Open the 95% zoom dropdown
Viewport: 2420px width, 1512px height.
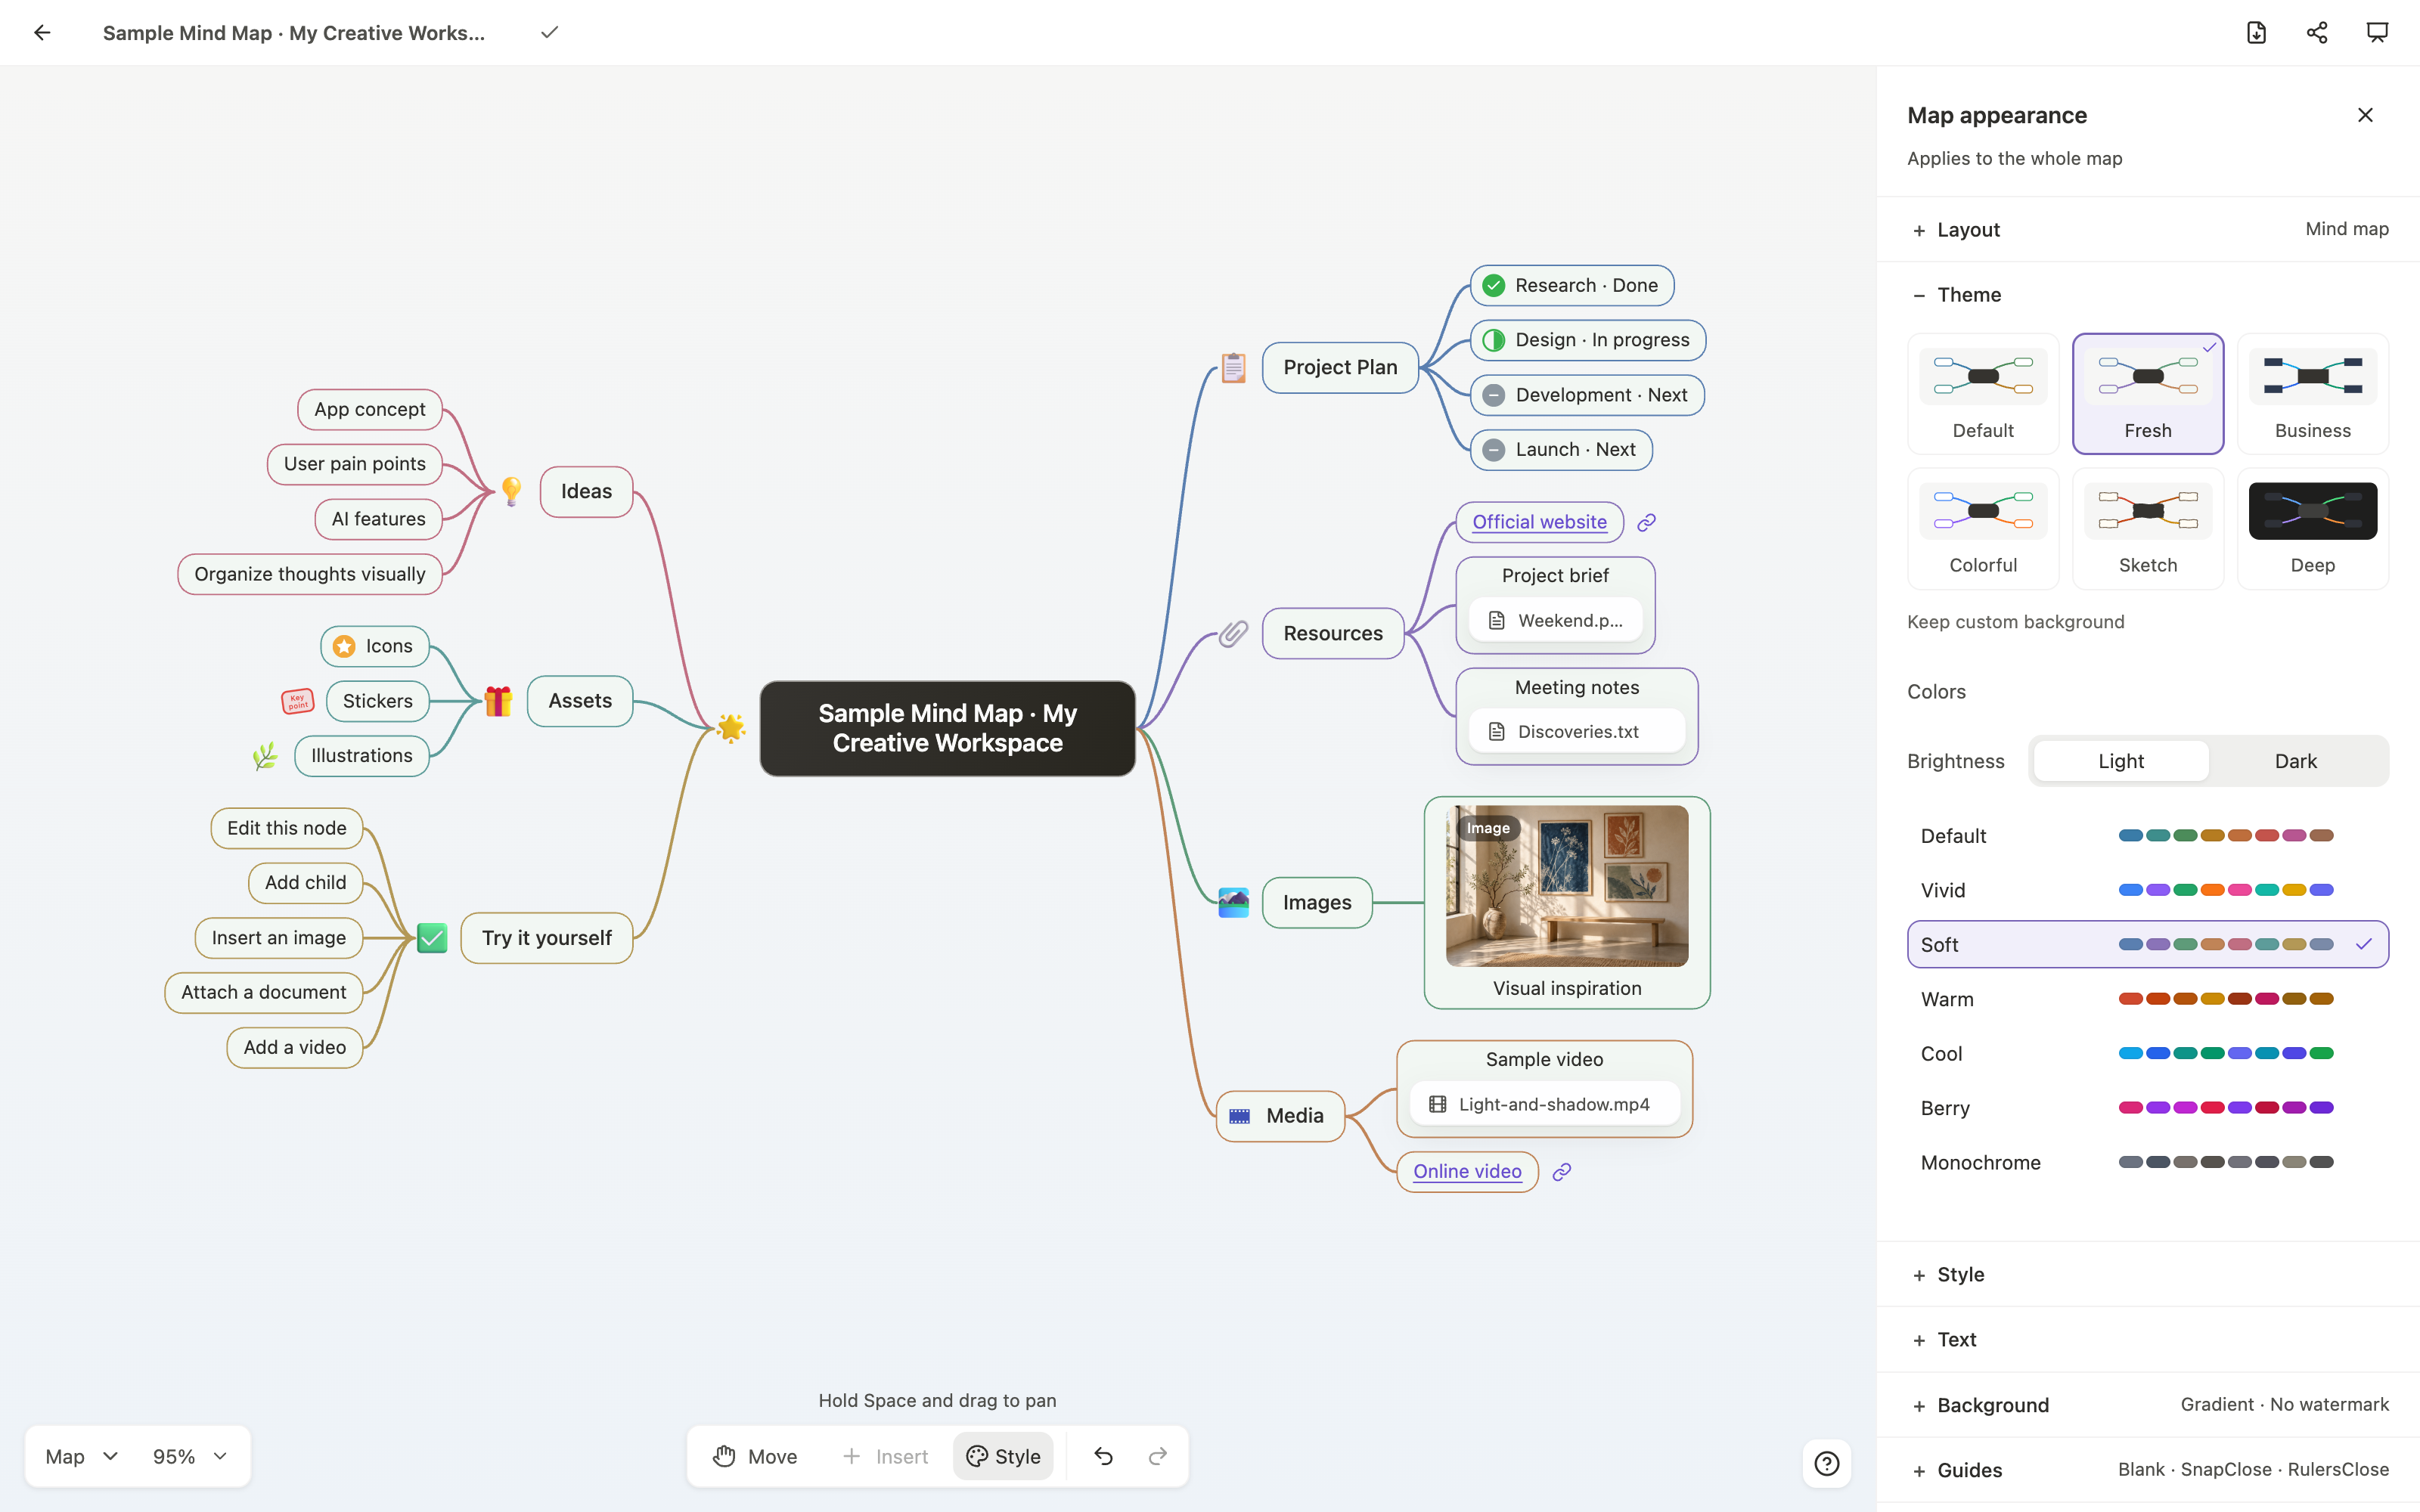(190, 1456)
